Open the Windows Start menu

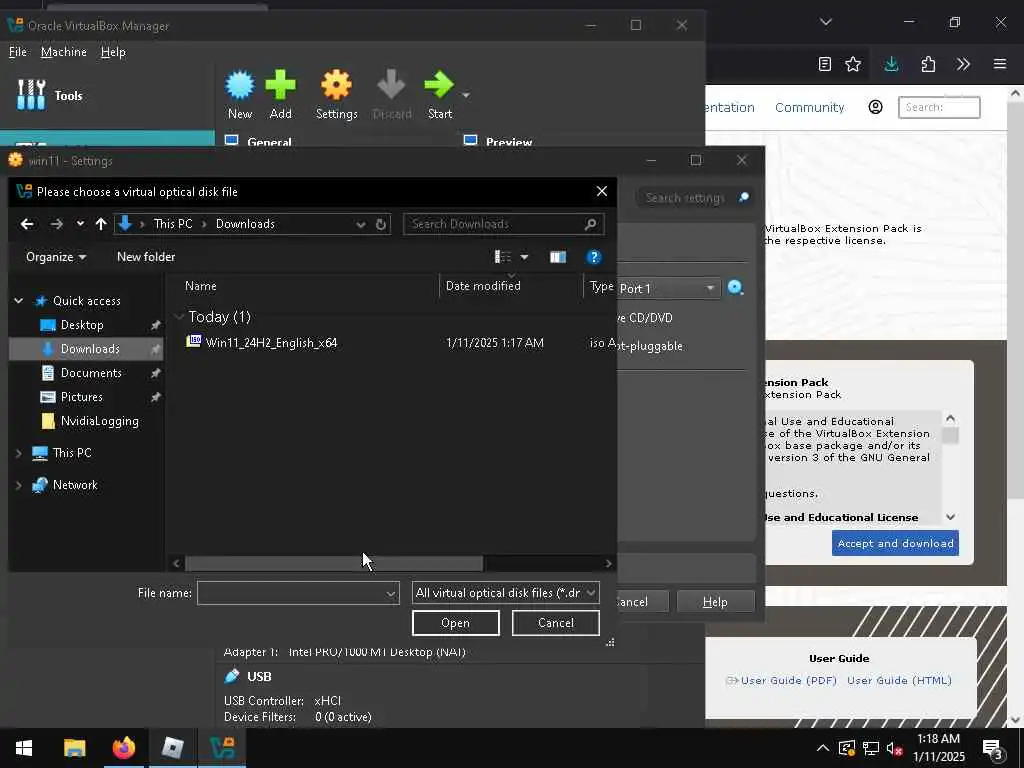click(24, 748)
